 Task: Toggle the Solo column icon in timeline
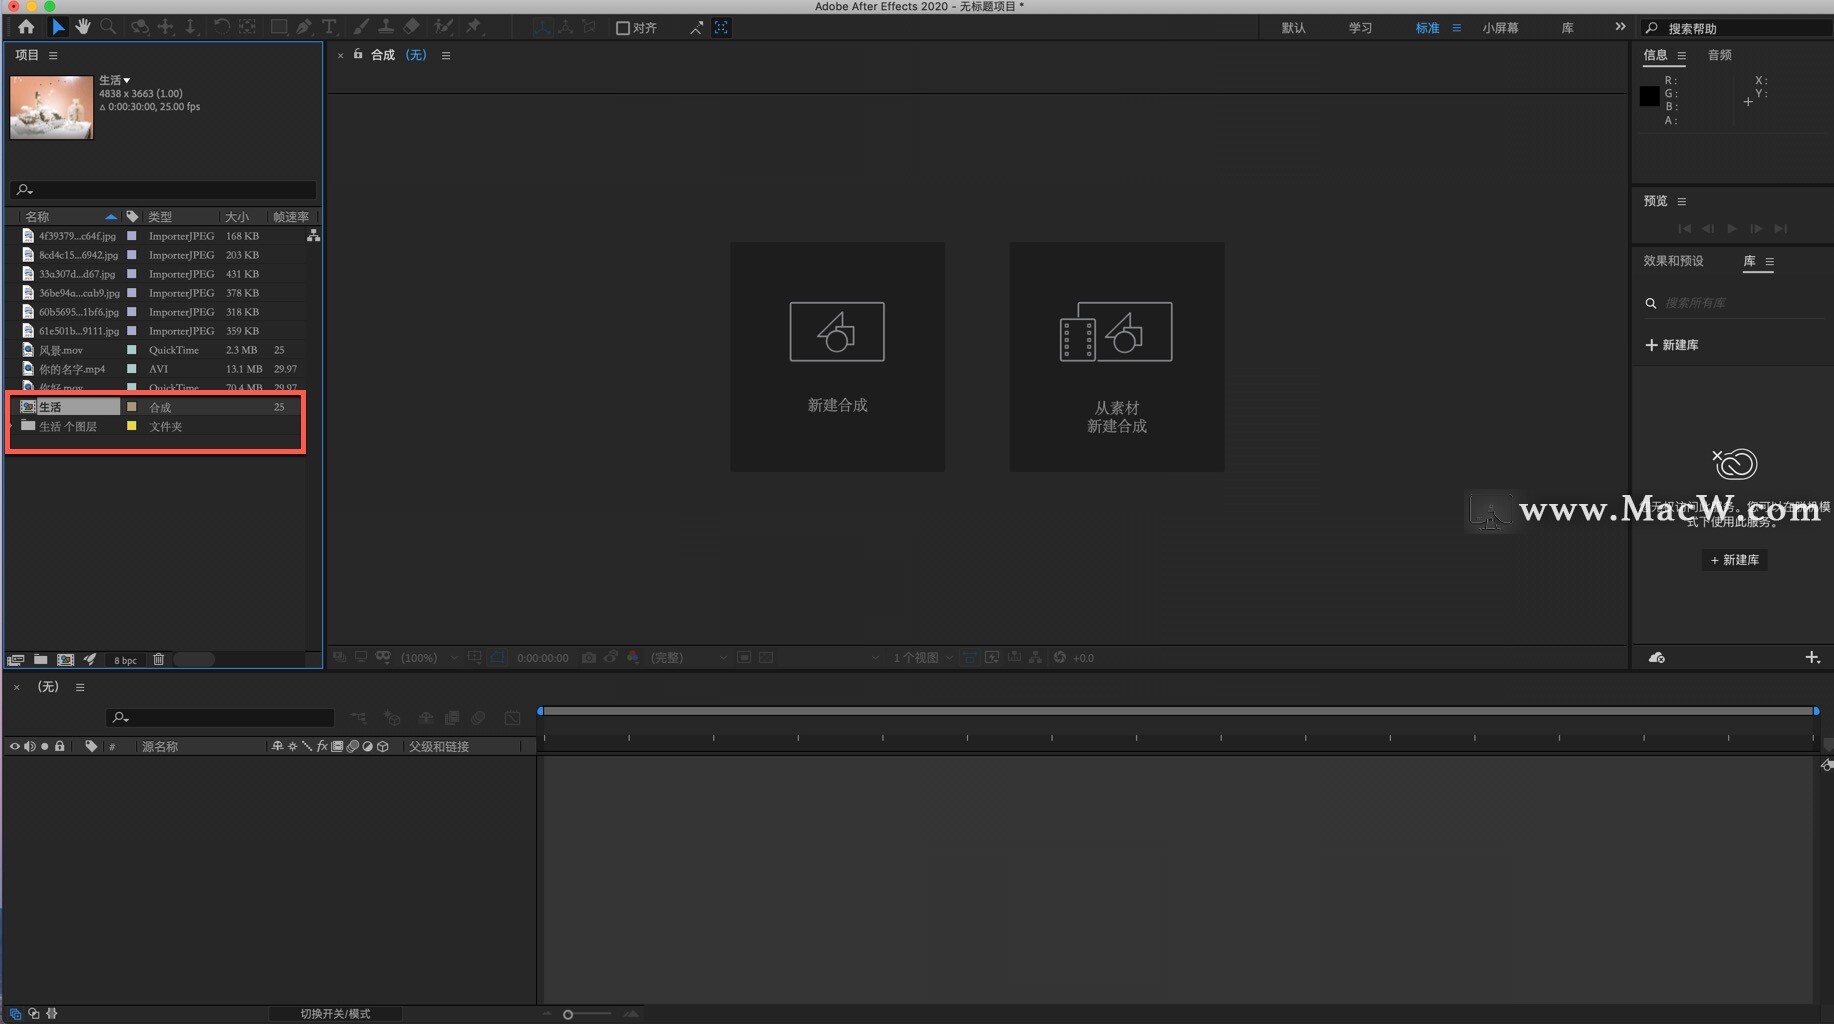(45, 747)
